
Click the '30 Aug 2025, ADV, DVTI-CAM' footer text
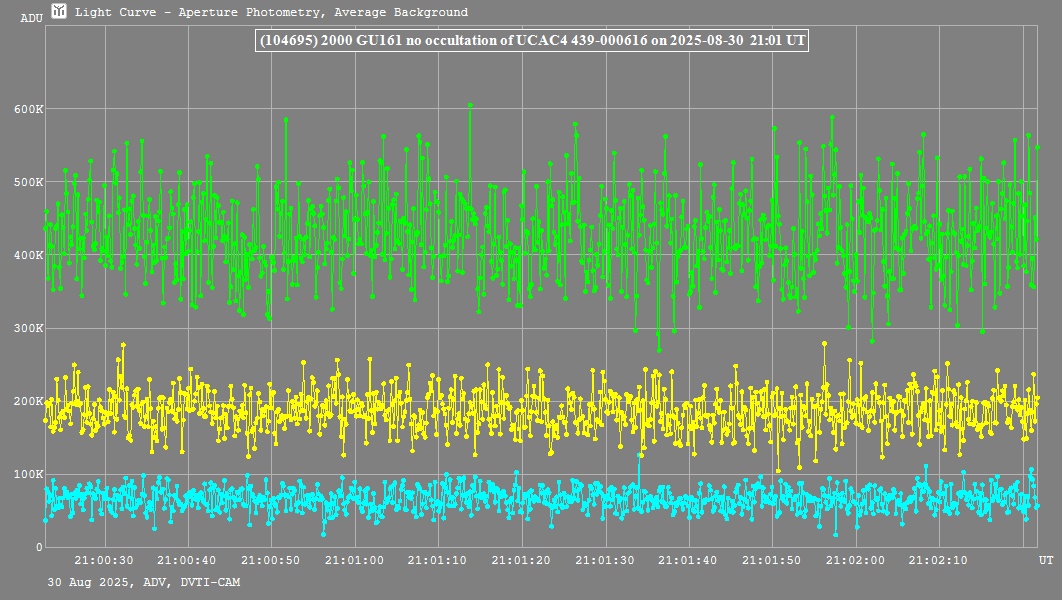tap(143, 582)
